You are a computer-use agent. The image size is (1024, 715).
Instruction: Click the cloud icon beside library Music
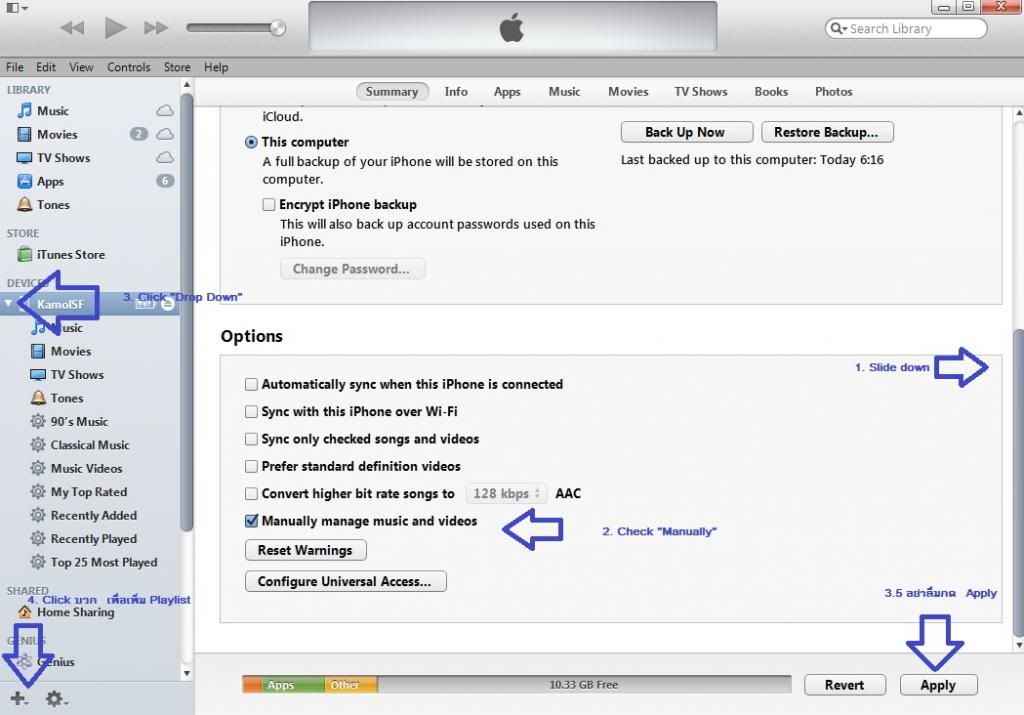point(165,111)
